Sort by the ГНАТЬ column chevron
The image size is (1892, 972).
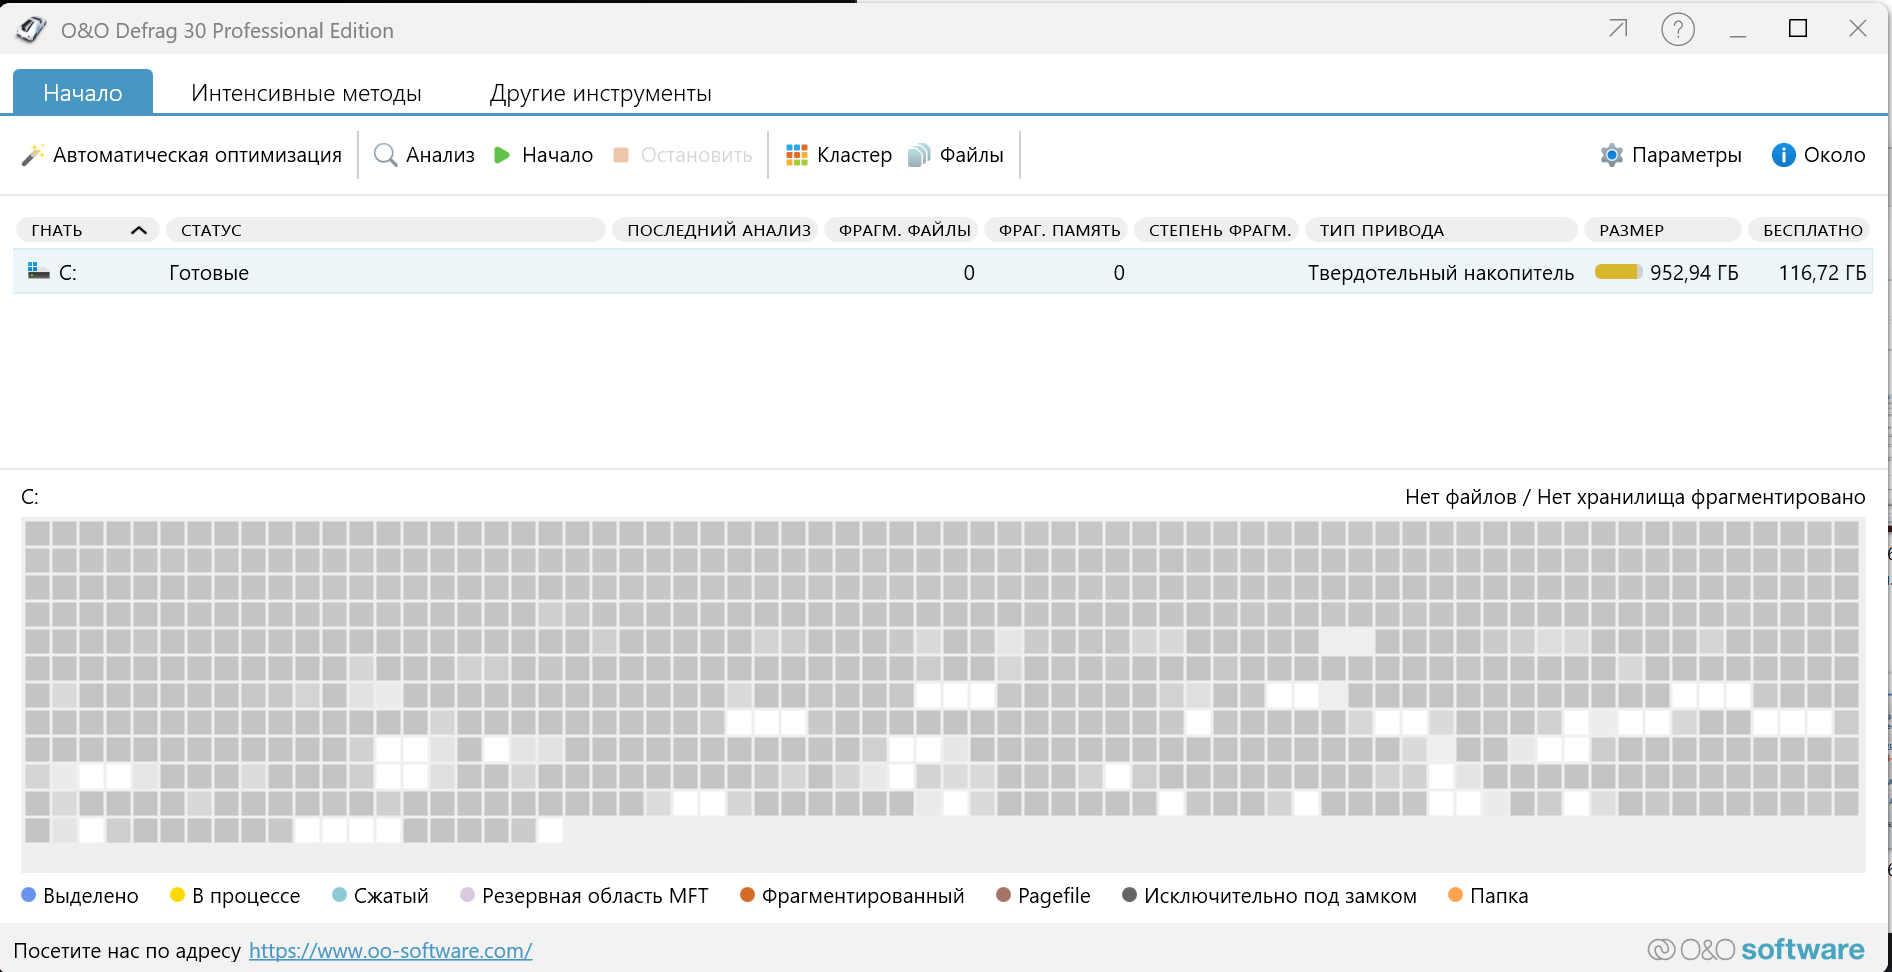[139, 230]
